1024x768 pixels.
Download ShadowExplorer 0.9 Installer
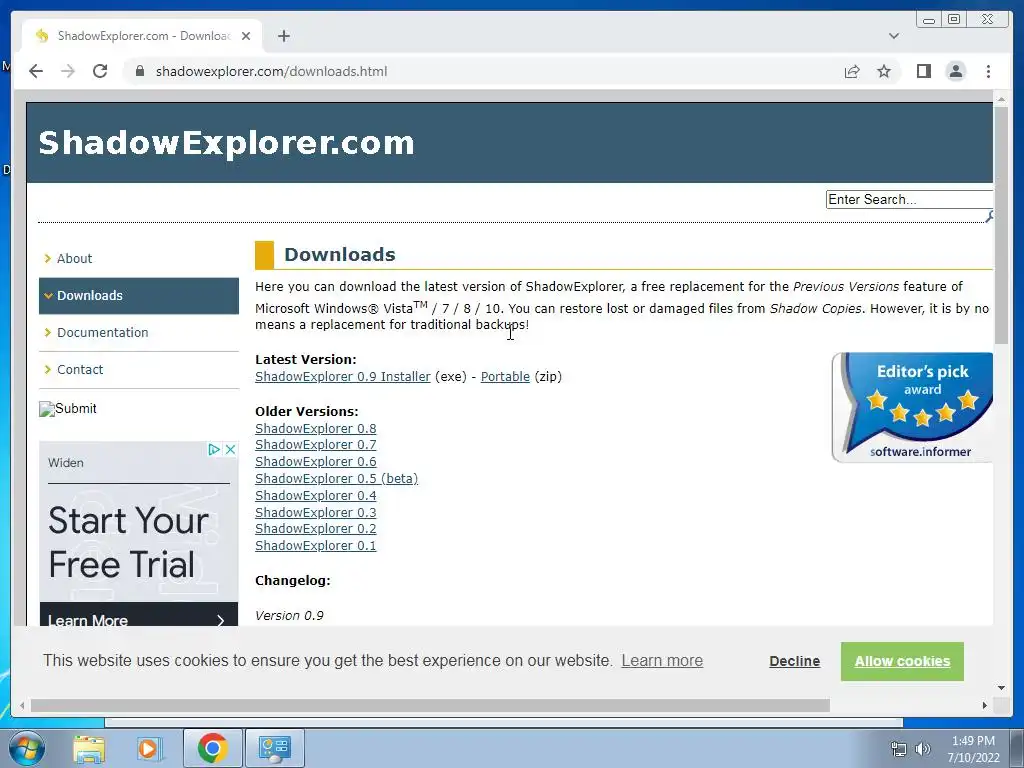tap(343, 377)
